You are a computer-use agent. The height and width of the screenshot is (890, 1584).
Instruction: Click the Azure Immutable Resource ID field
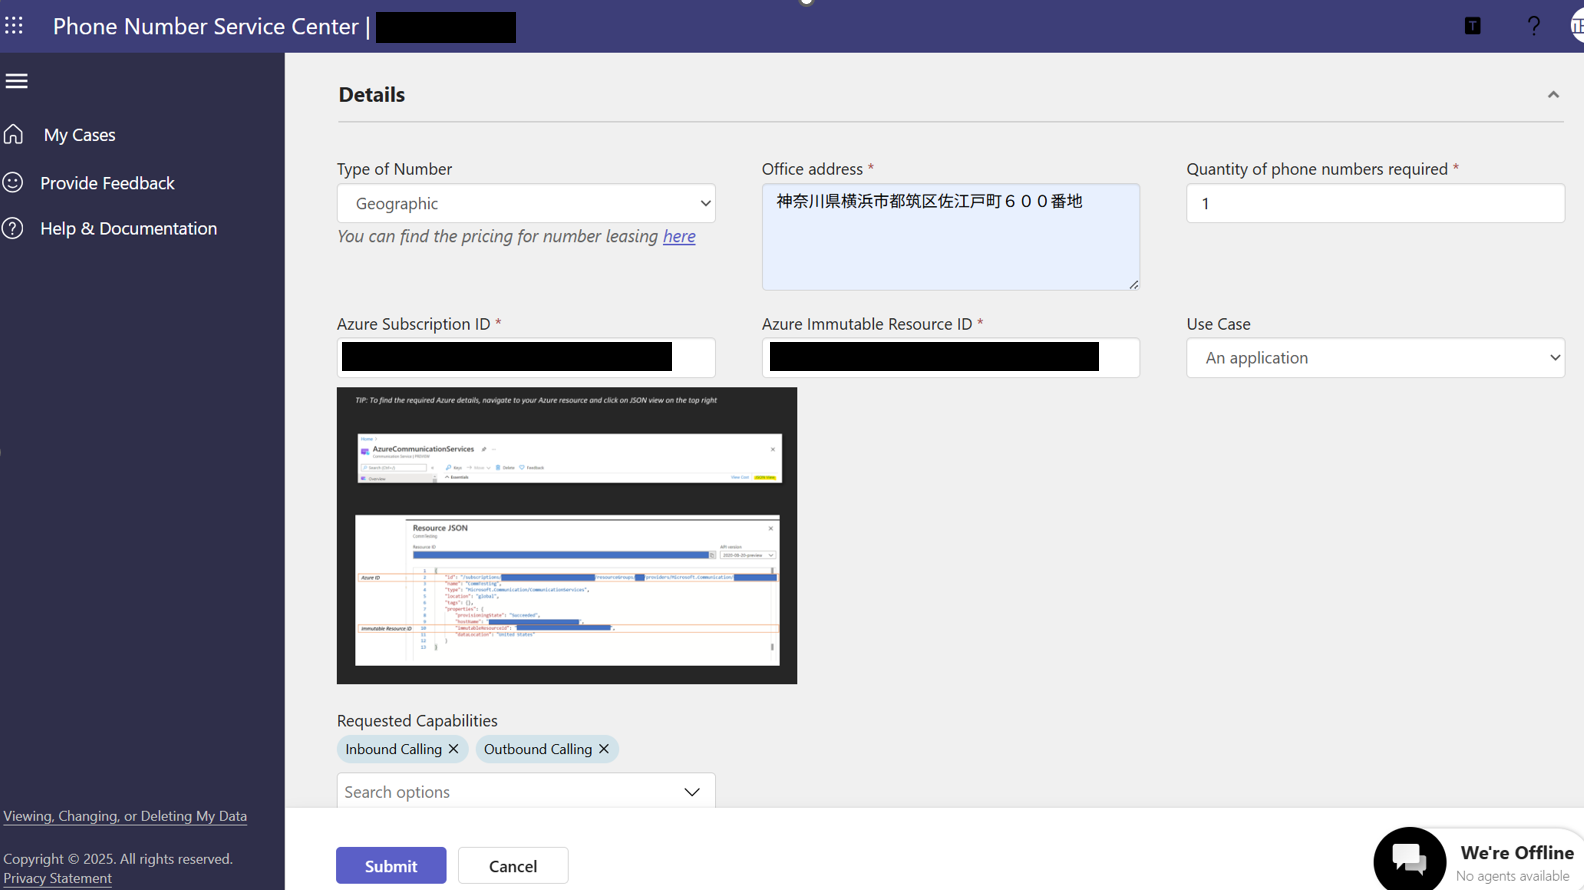coord(950,358)
